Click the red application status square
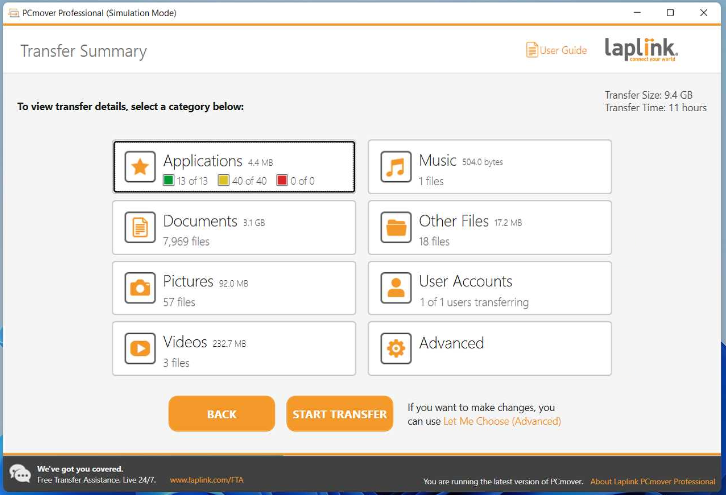Screen dimensions: 726x495 282,180
